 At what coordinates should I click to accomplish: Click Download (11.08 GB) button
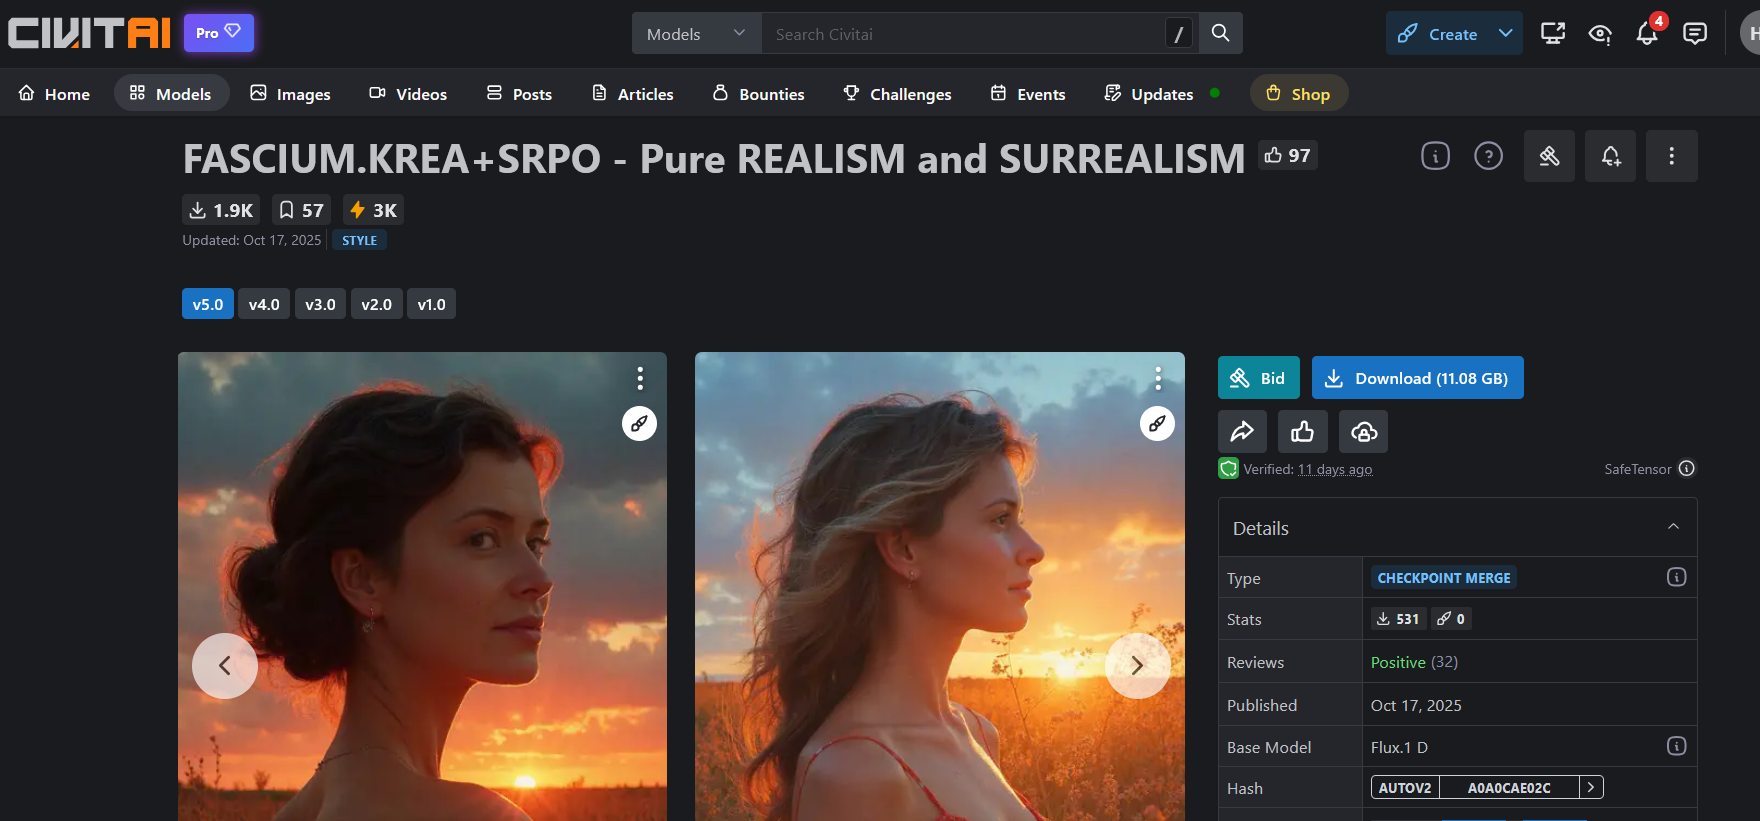pos(1417,378)
